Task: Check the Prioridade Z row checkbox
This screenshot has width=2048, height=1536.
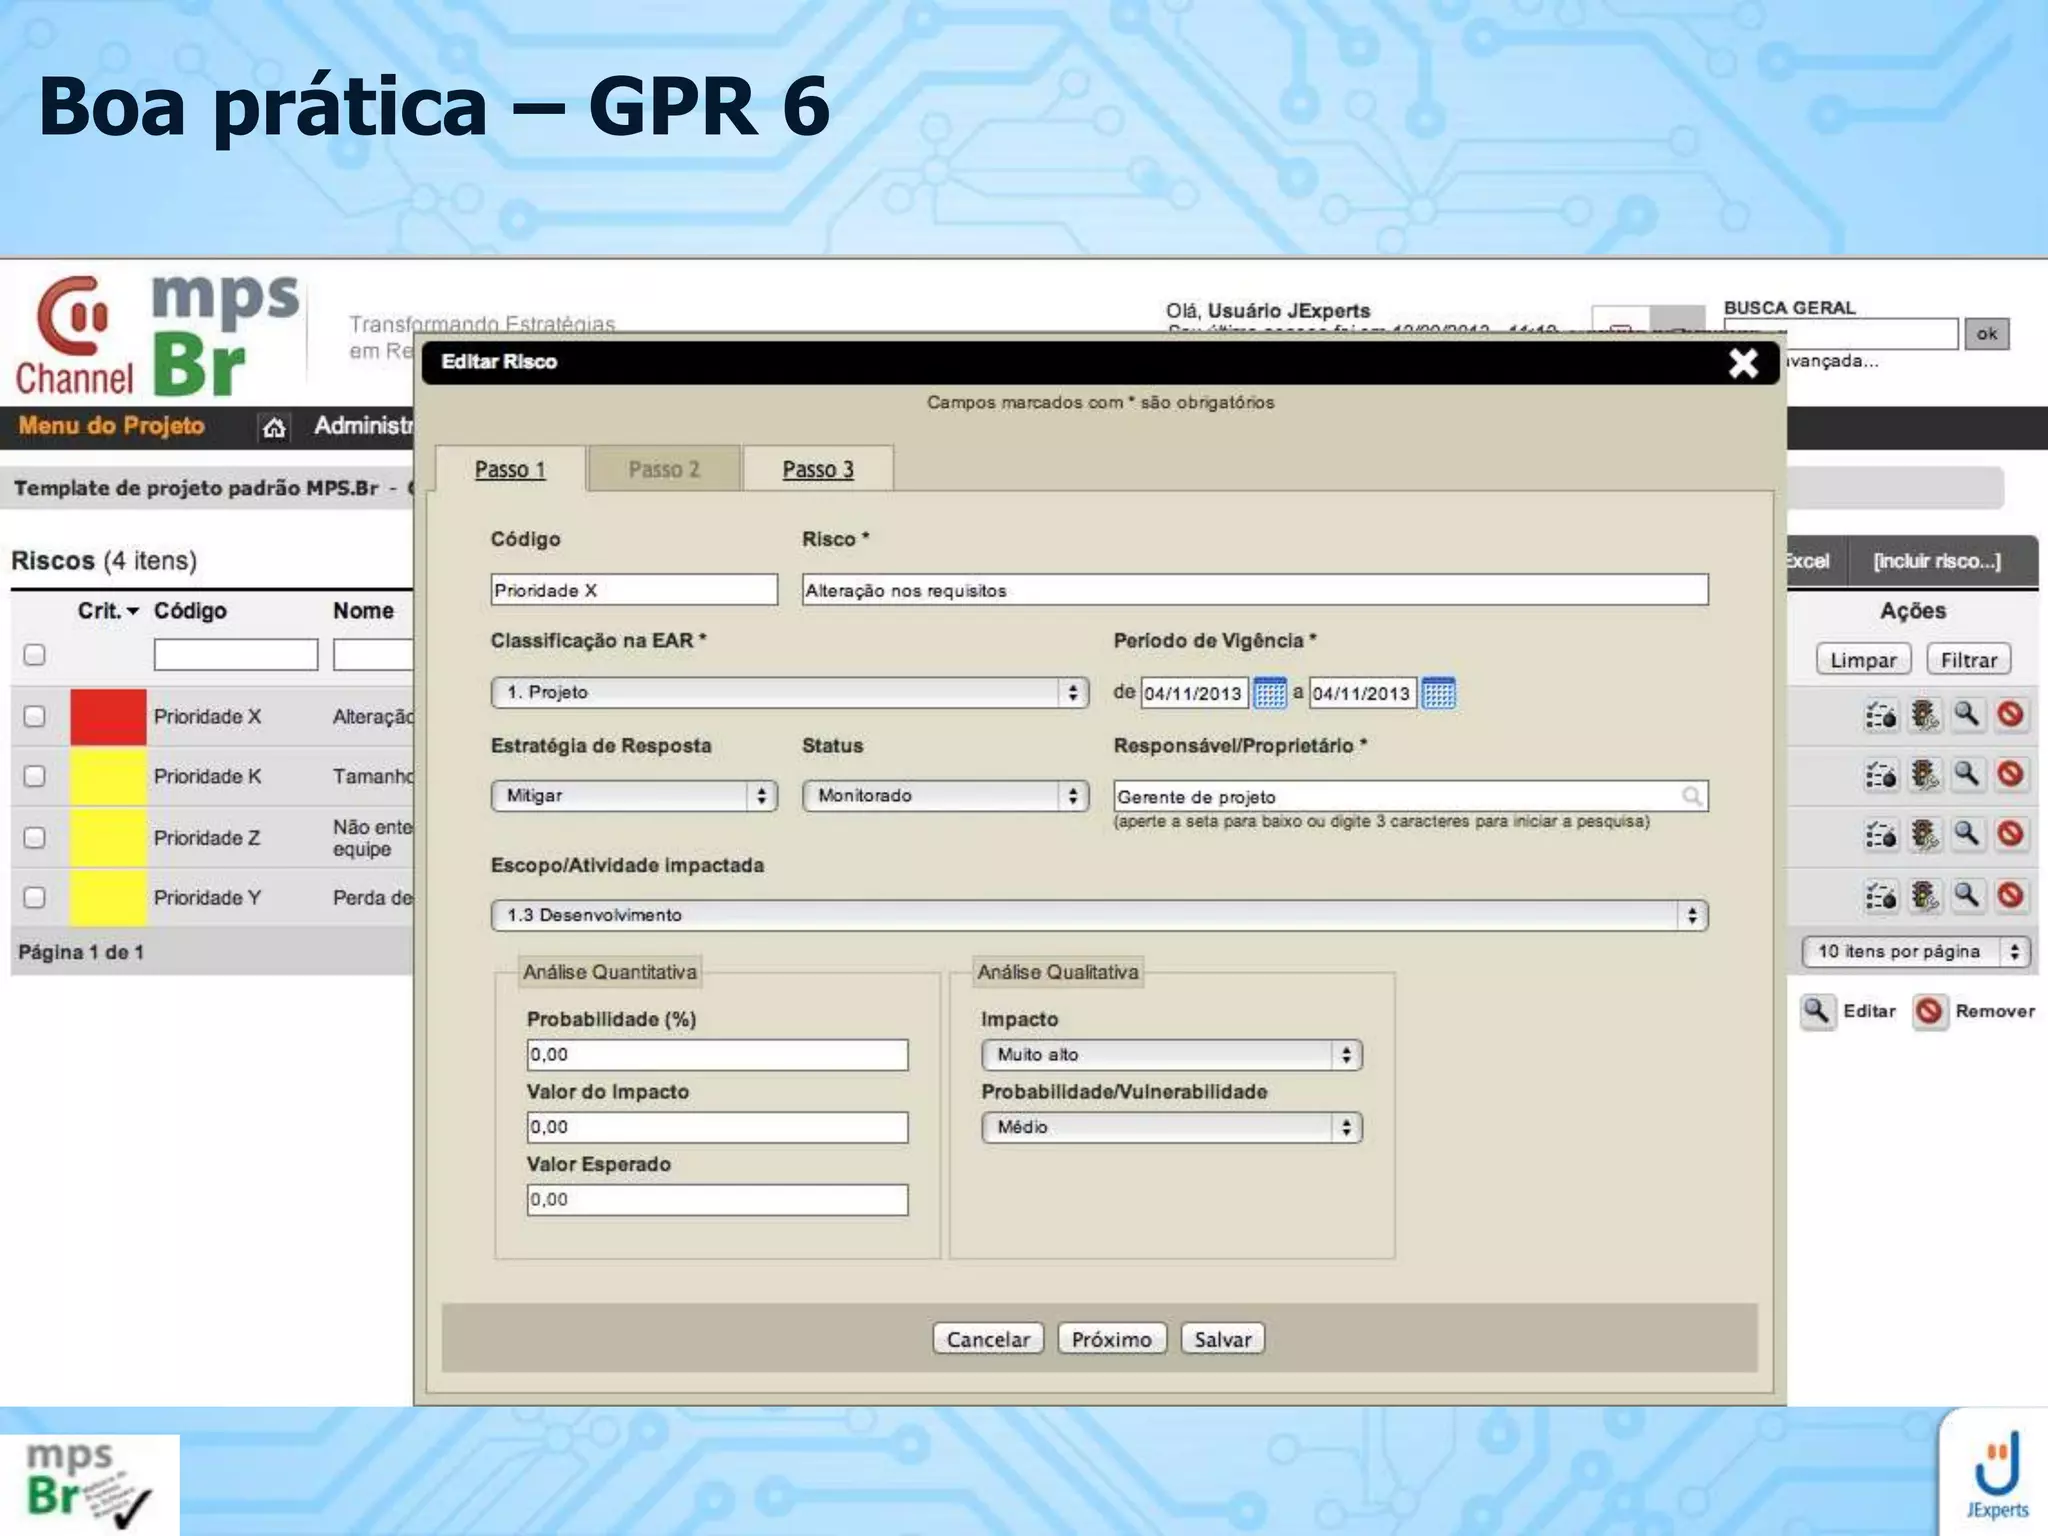Action: click(35, 837)
